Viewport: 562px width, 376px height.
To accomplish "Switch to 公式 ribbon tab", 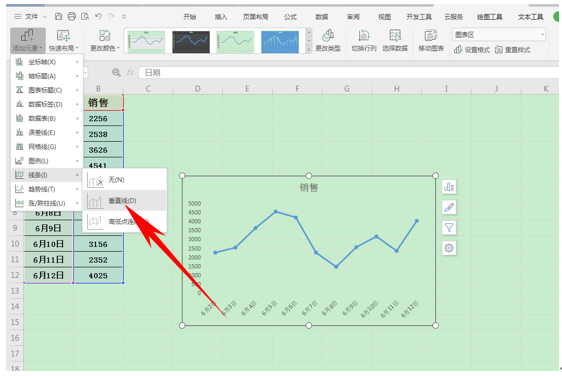I will [x=290, y=17].
